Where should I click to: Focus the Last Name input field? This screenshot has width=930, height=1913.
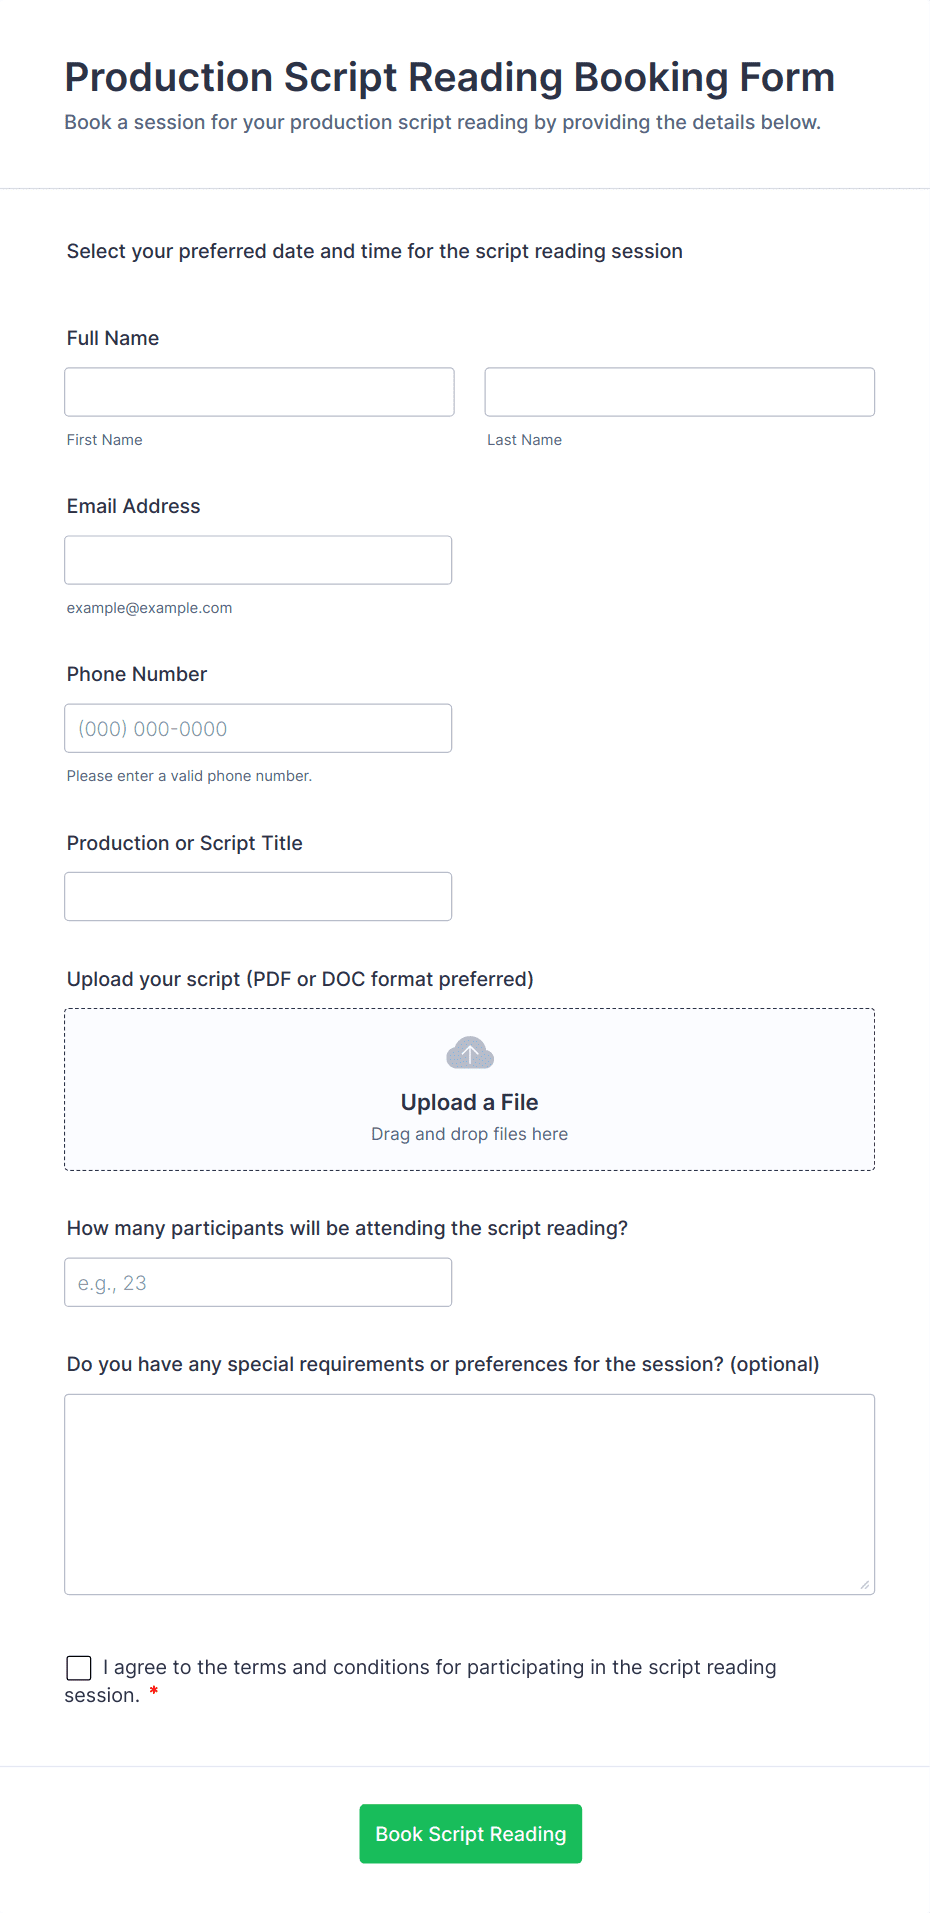(680, 392)
